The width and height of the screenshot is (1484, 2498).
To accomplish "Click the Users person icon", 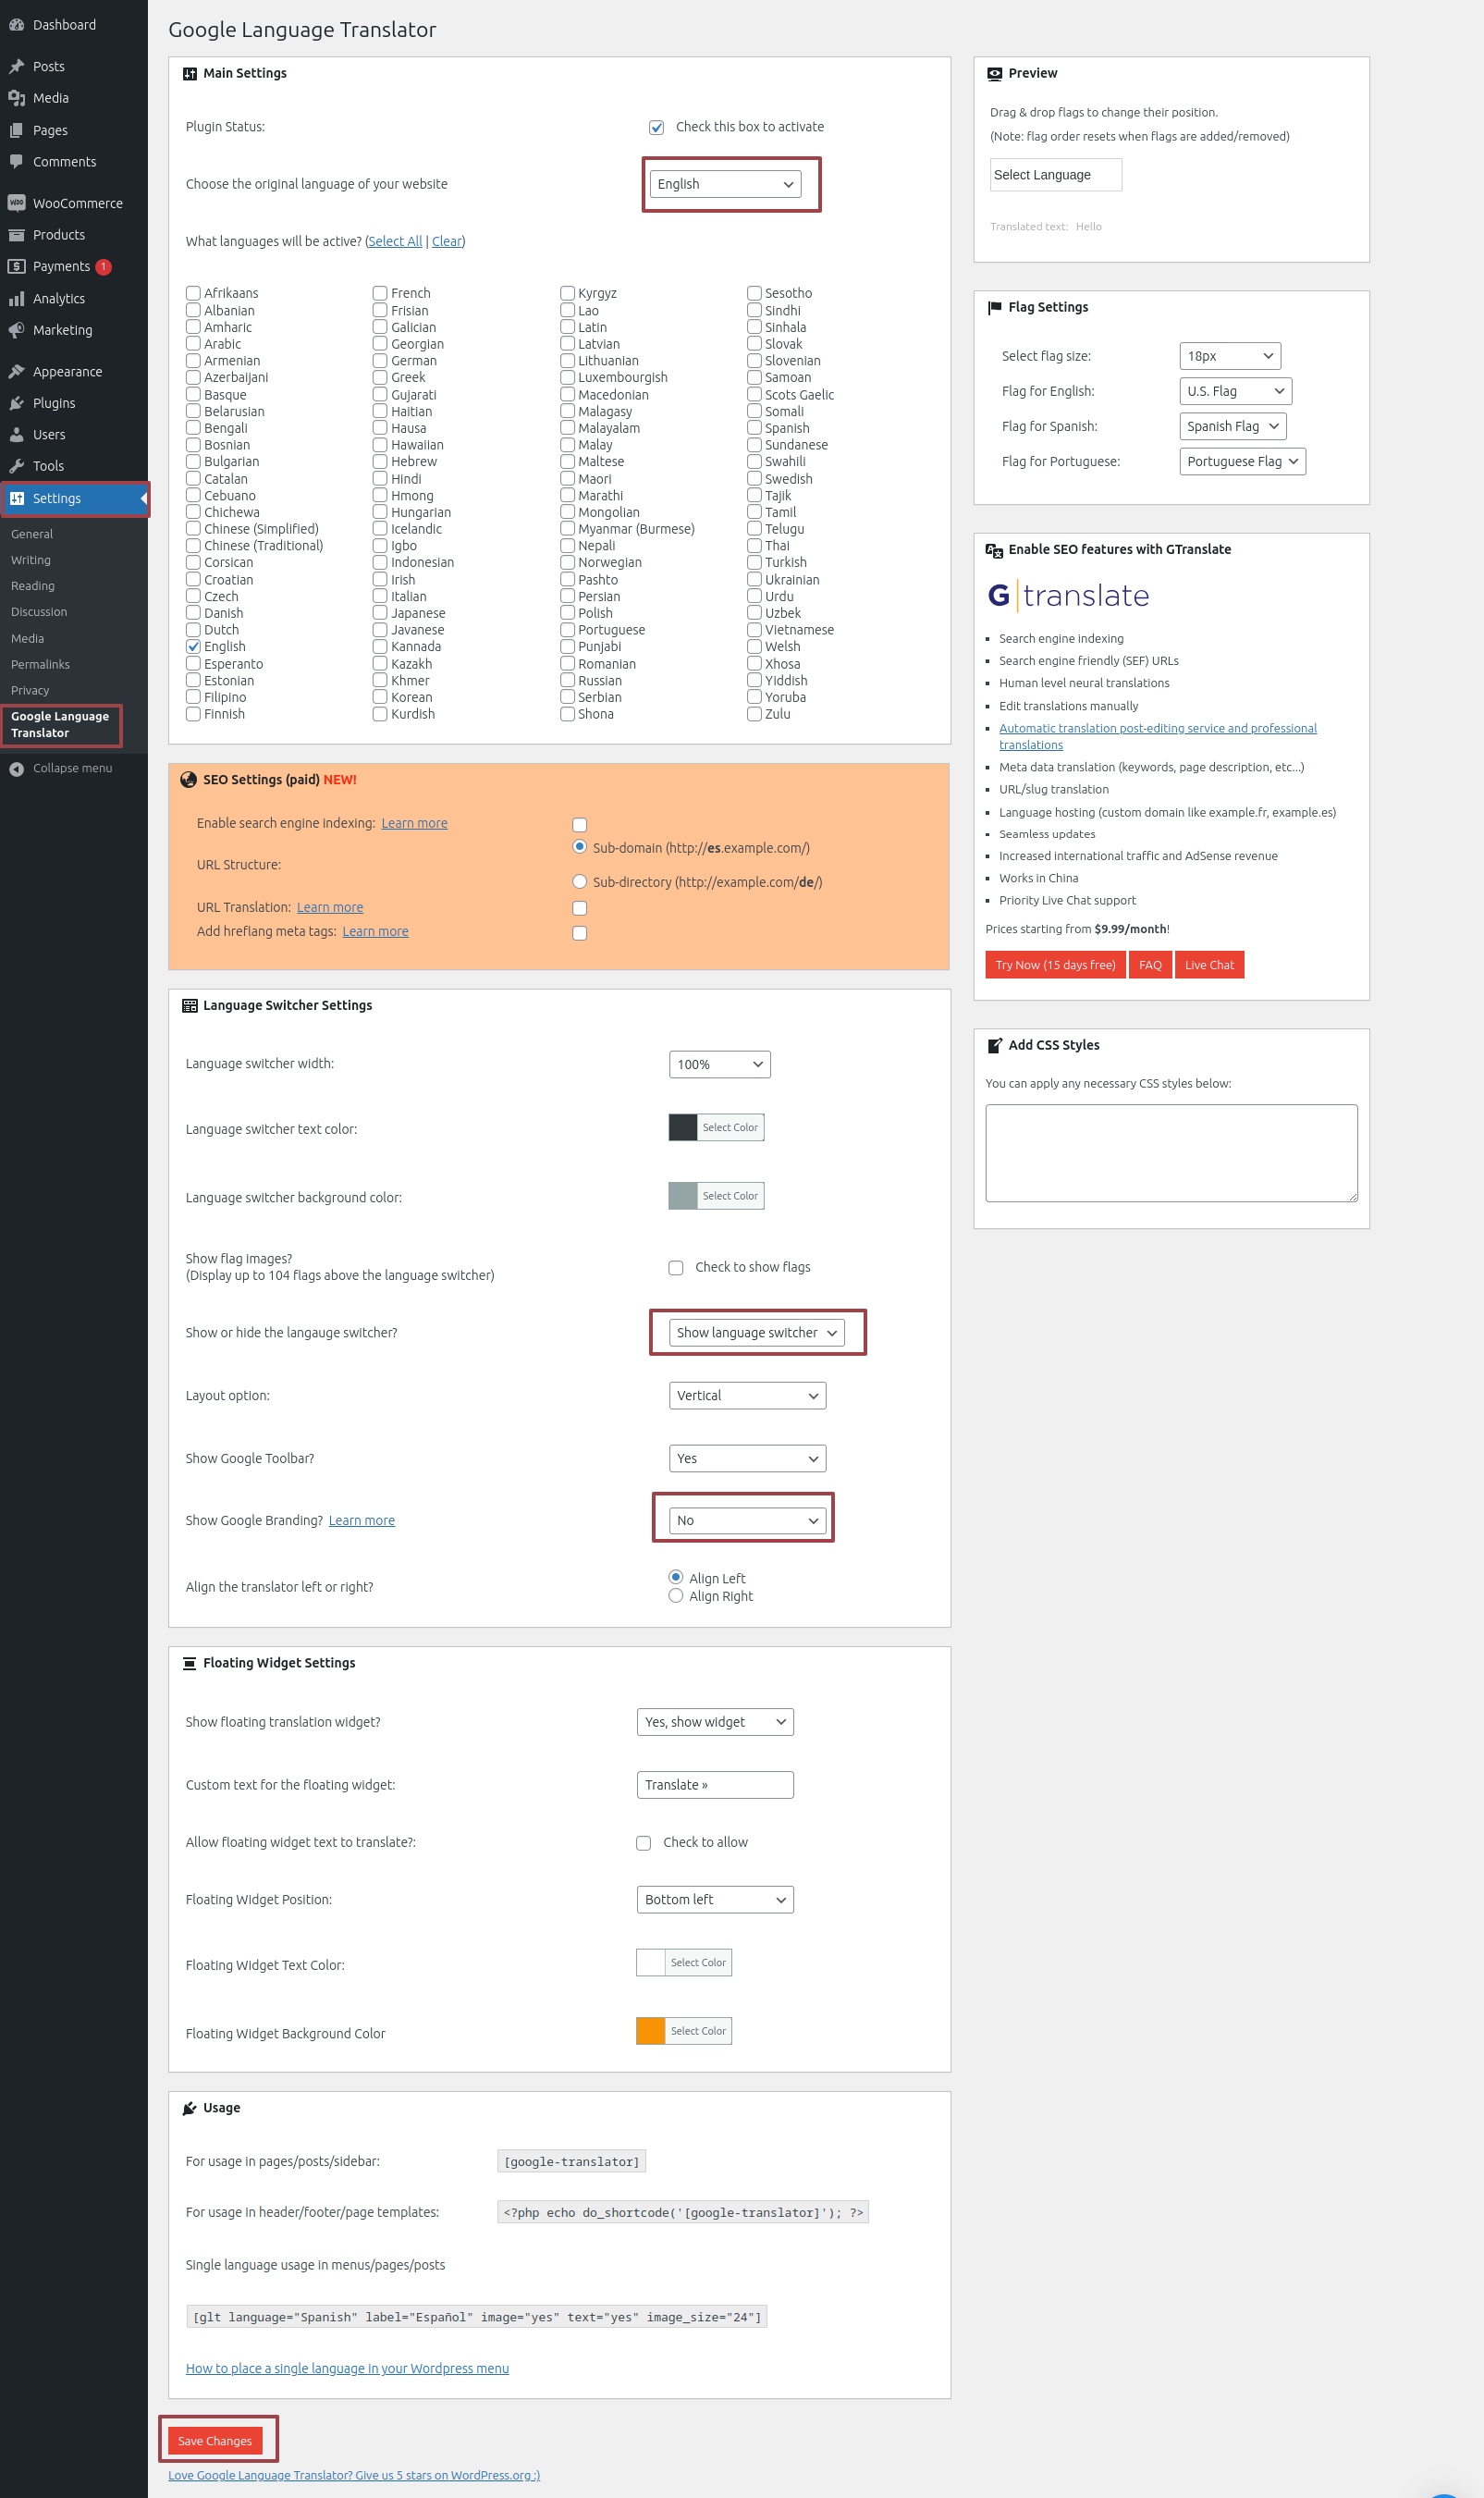I will pyautogui.click(x=16, y=434).
